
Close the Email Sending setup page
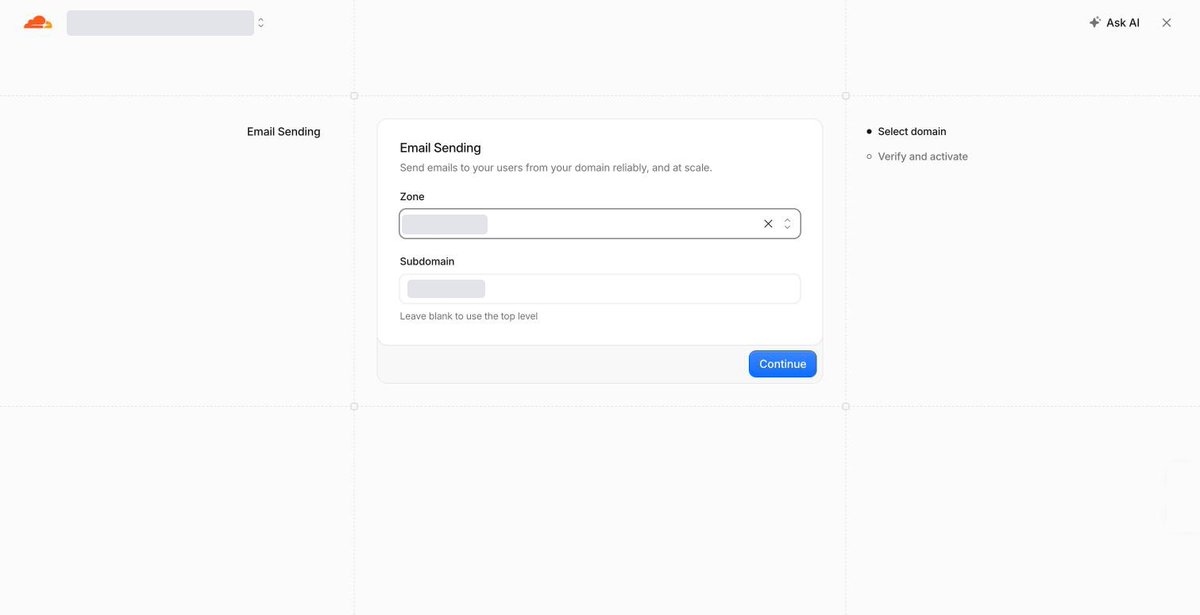click(x=1166, y=22)
